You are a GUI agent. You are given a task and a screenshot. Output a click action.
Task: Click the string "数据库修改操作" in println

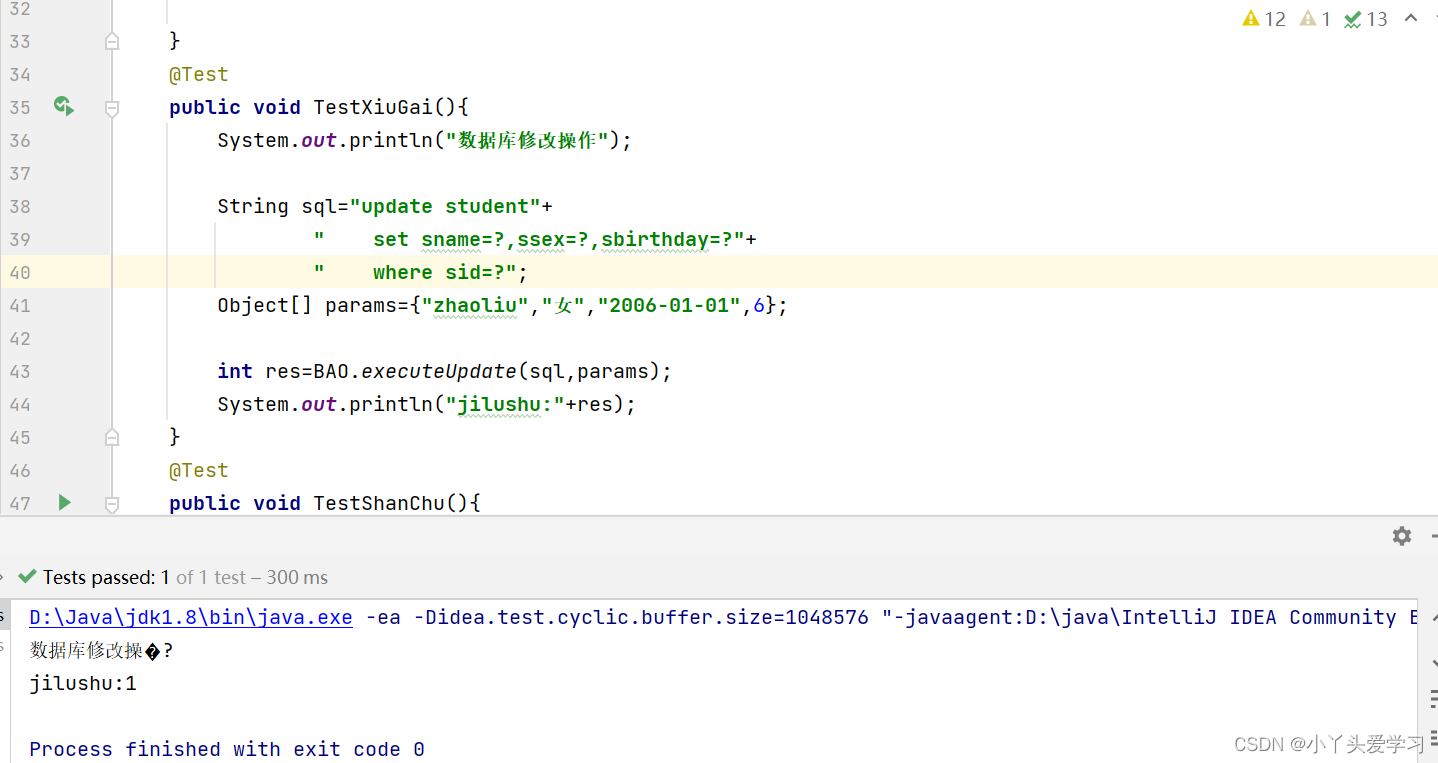[527, 140]
